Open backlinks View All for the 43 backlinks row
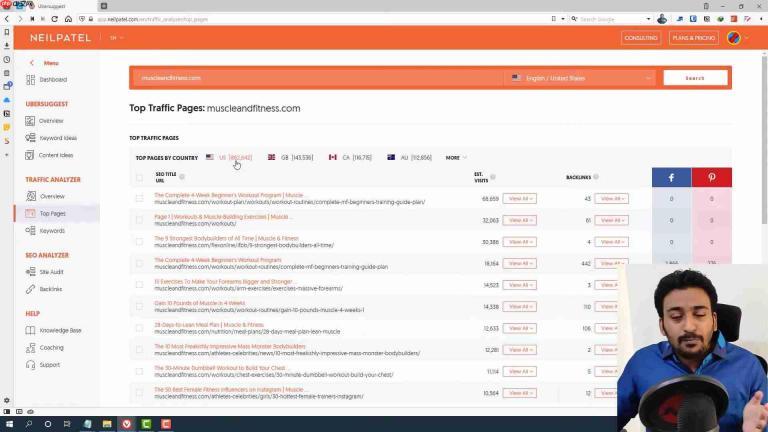The image size is (768, 432). coord(611,198)
